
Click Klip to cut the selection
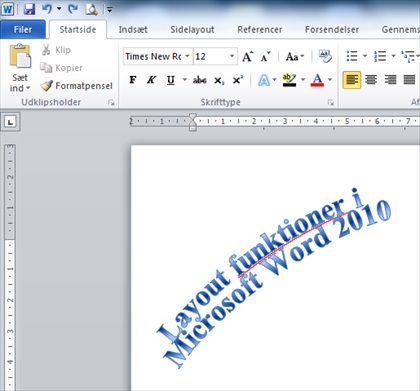click(x=56, y=50)
